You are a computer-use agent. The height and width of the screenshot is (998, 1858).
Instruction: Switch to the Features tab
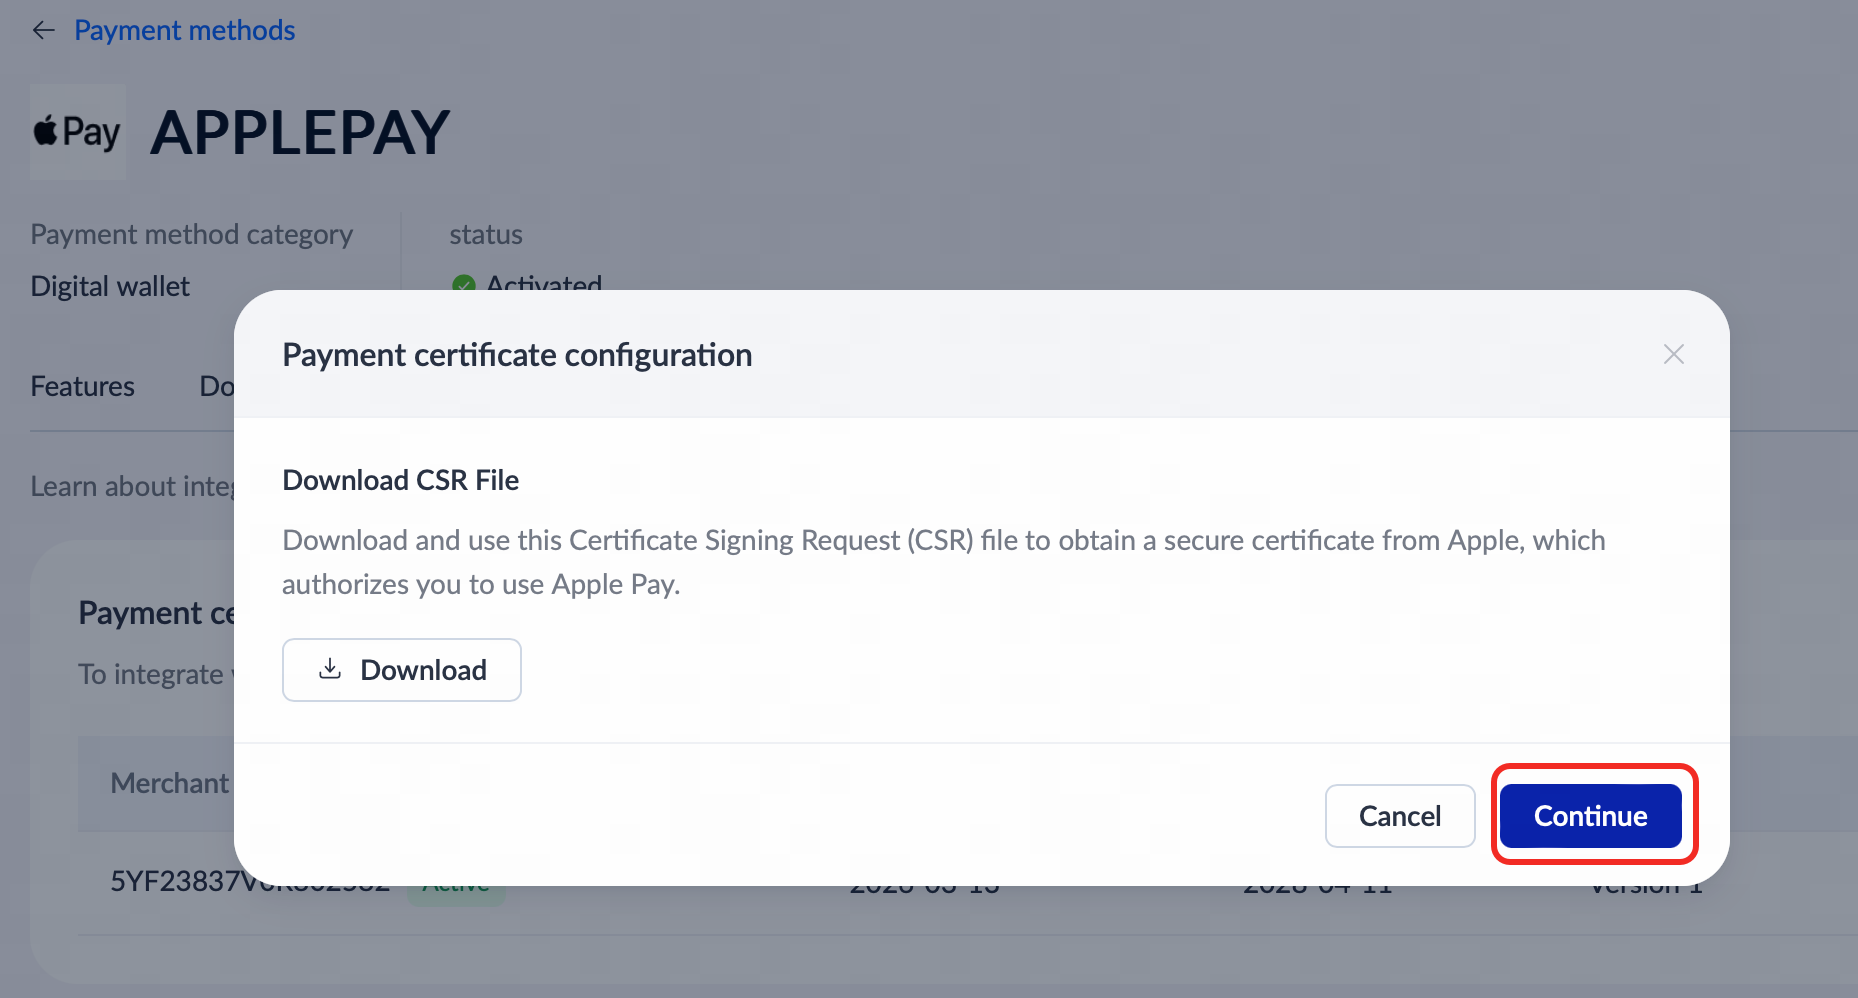[83, 387]
